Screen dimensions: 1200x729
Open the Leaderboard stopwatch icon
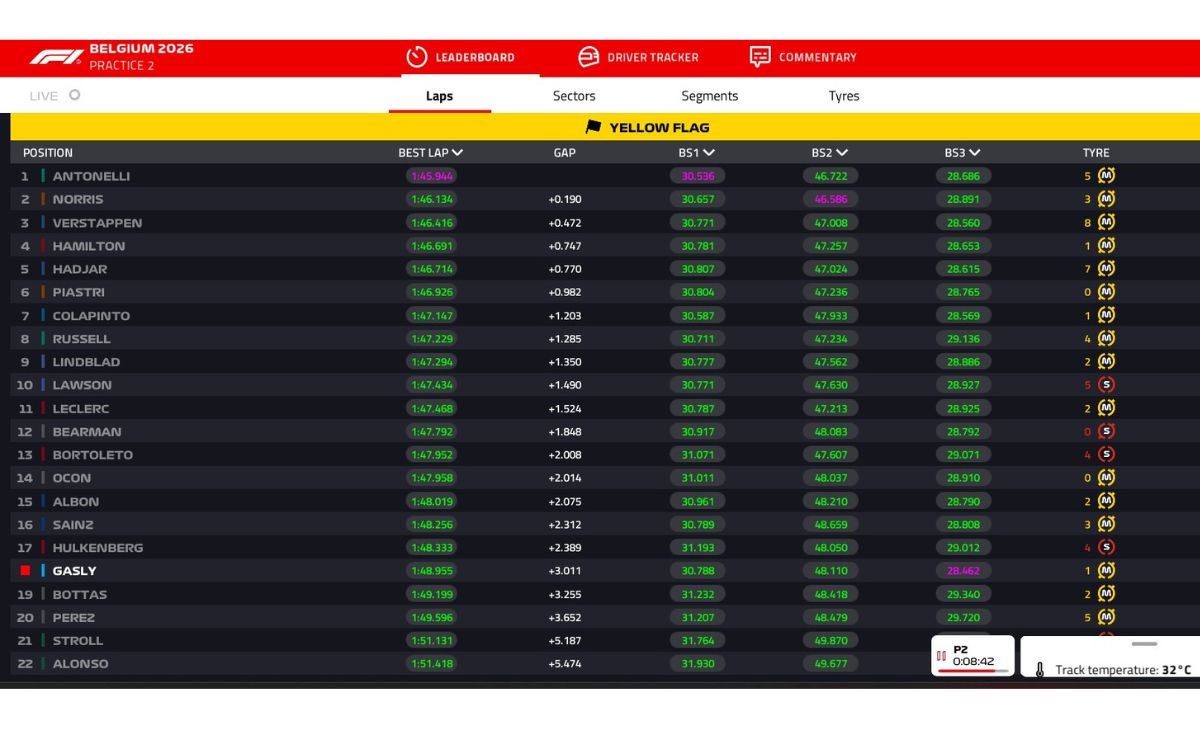[417, 57]
